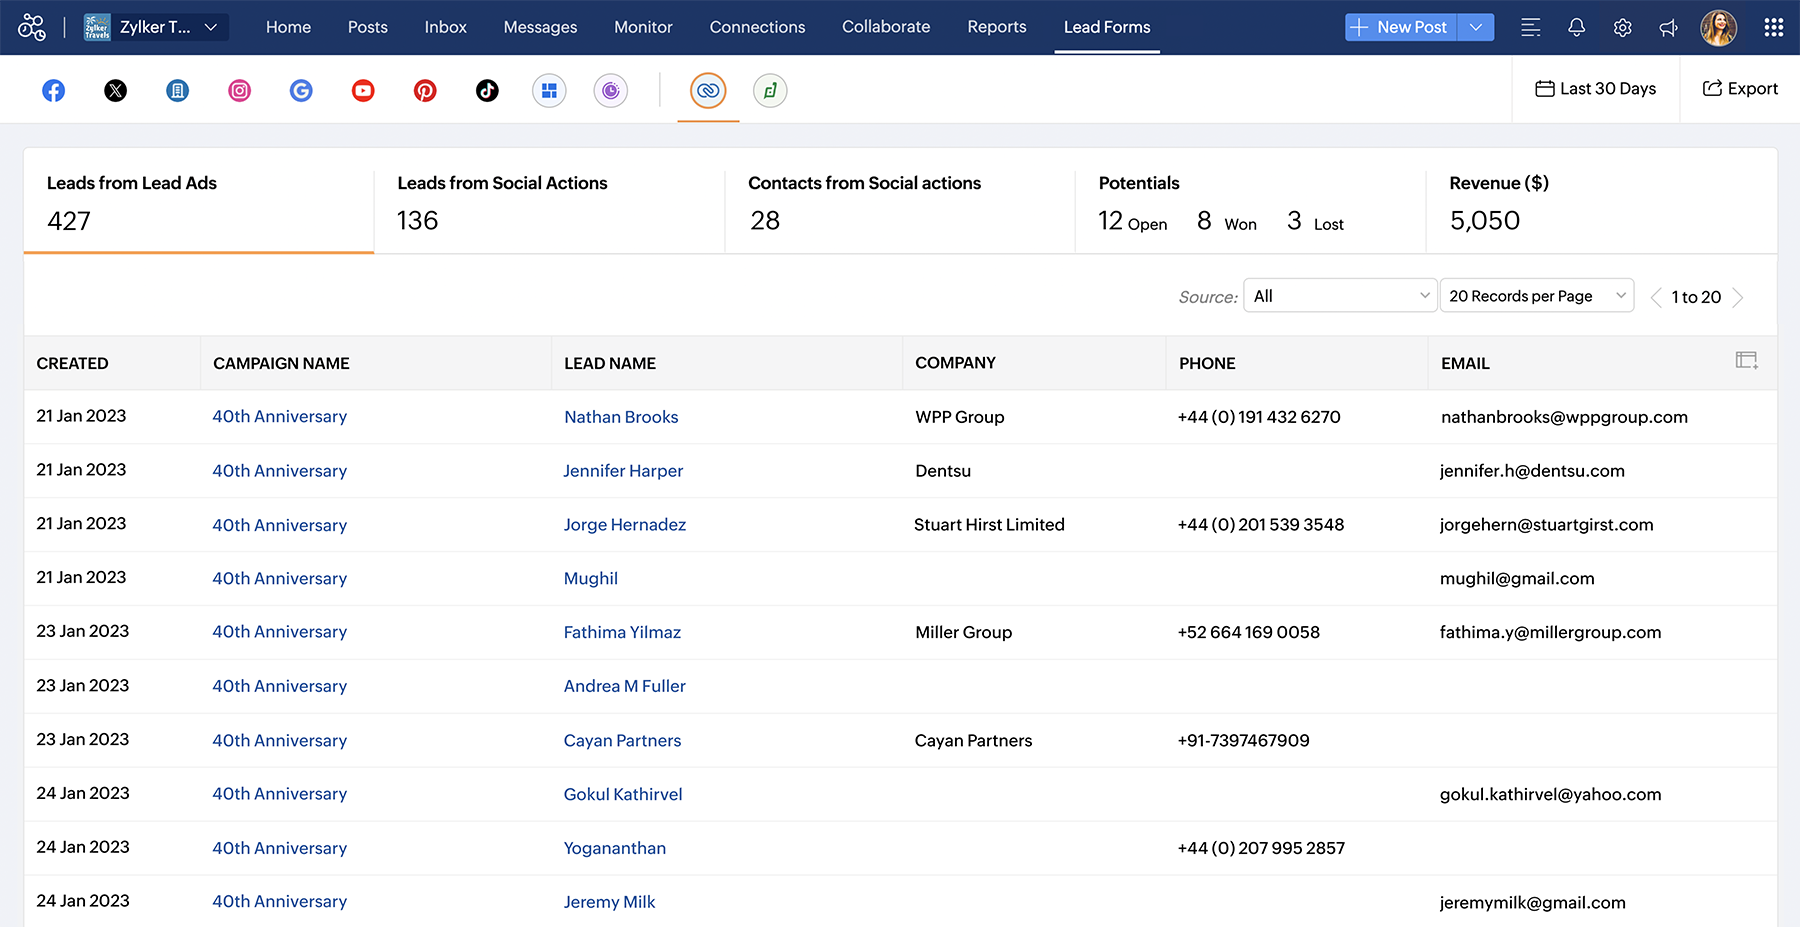The height and width of the screenshot is (927, 1800).
Task: Open the Last 30 Days date range
Action: (x=1596, y=89)
